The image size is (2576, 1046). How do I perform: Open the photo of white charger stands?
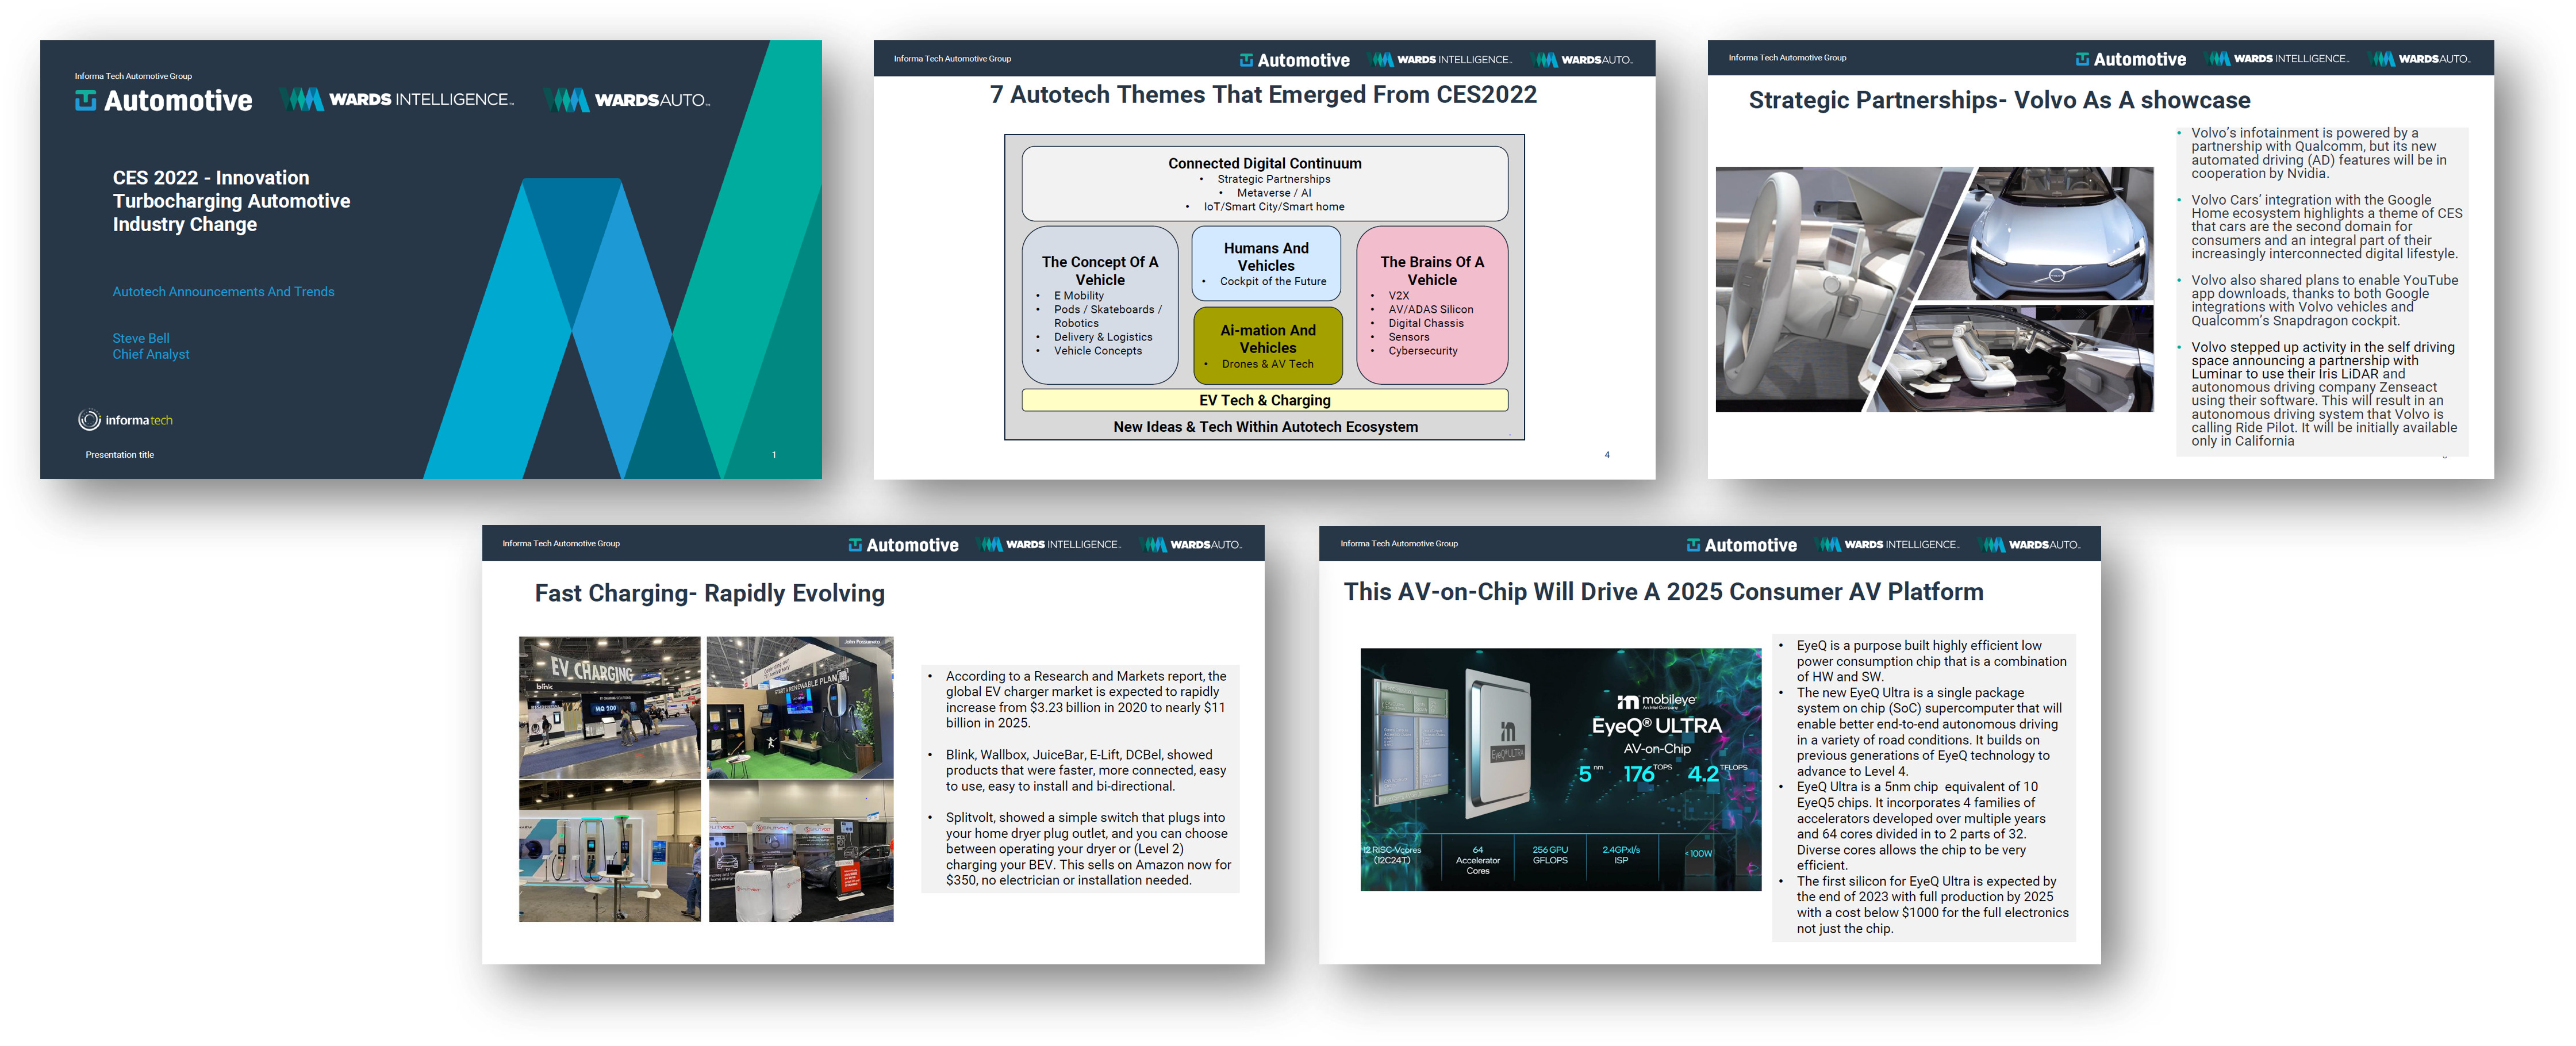pos(610,851)
